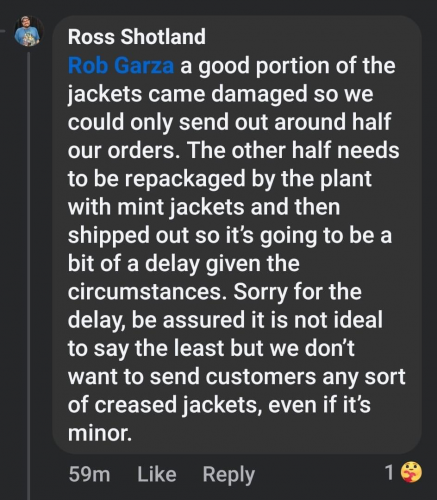Click the final word 'minor.' in the comment
The height and width of the screenshot is (500, 437).
(x=100, y=433)
